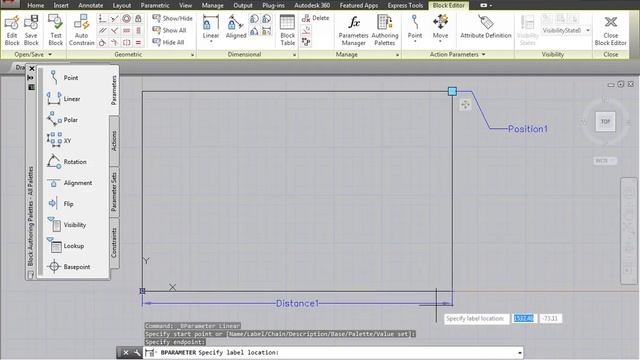Click Close Block Editor
Screen dimensions: 640x360
[610, 30]
